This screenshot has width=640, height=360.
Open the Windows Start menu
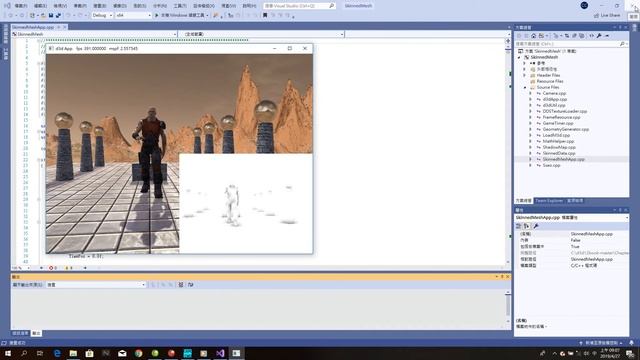pos(8,353)
